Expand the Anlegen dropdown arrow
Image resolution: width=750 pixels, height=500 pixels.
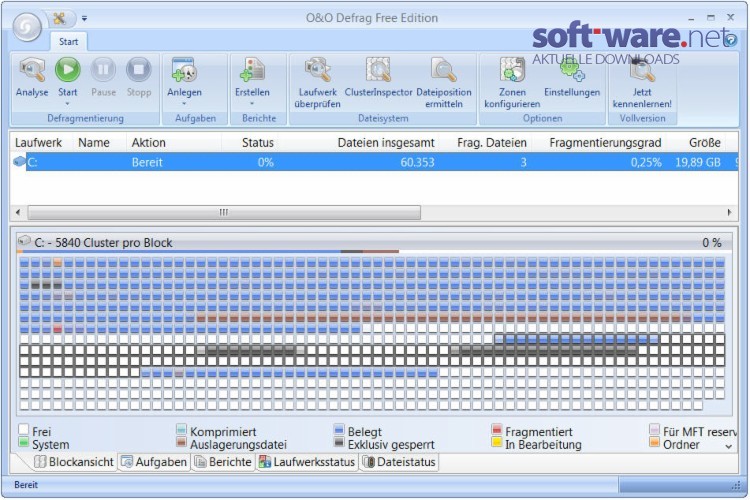(184, 104)
